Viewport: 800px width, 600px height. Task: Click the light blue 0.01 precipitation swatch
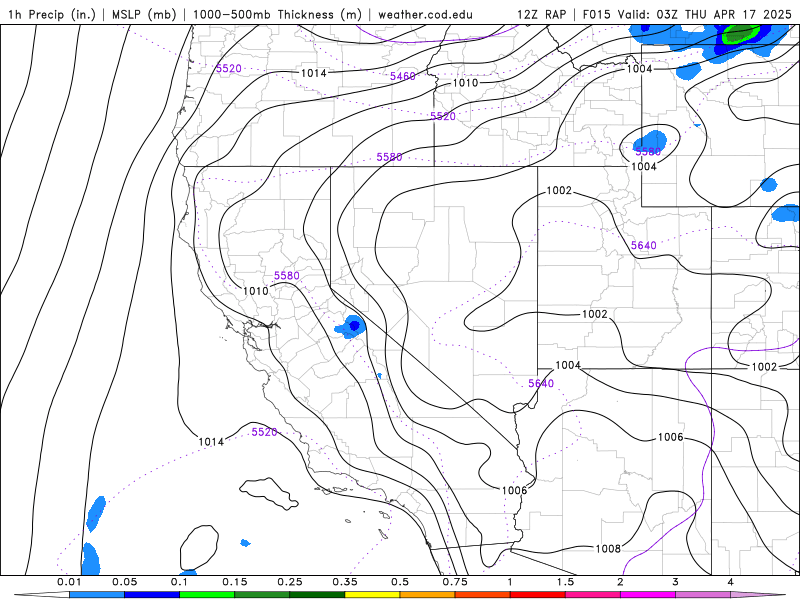click(97, 595)
